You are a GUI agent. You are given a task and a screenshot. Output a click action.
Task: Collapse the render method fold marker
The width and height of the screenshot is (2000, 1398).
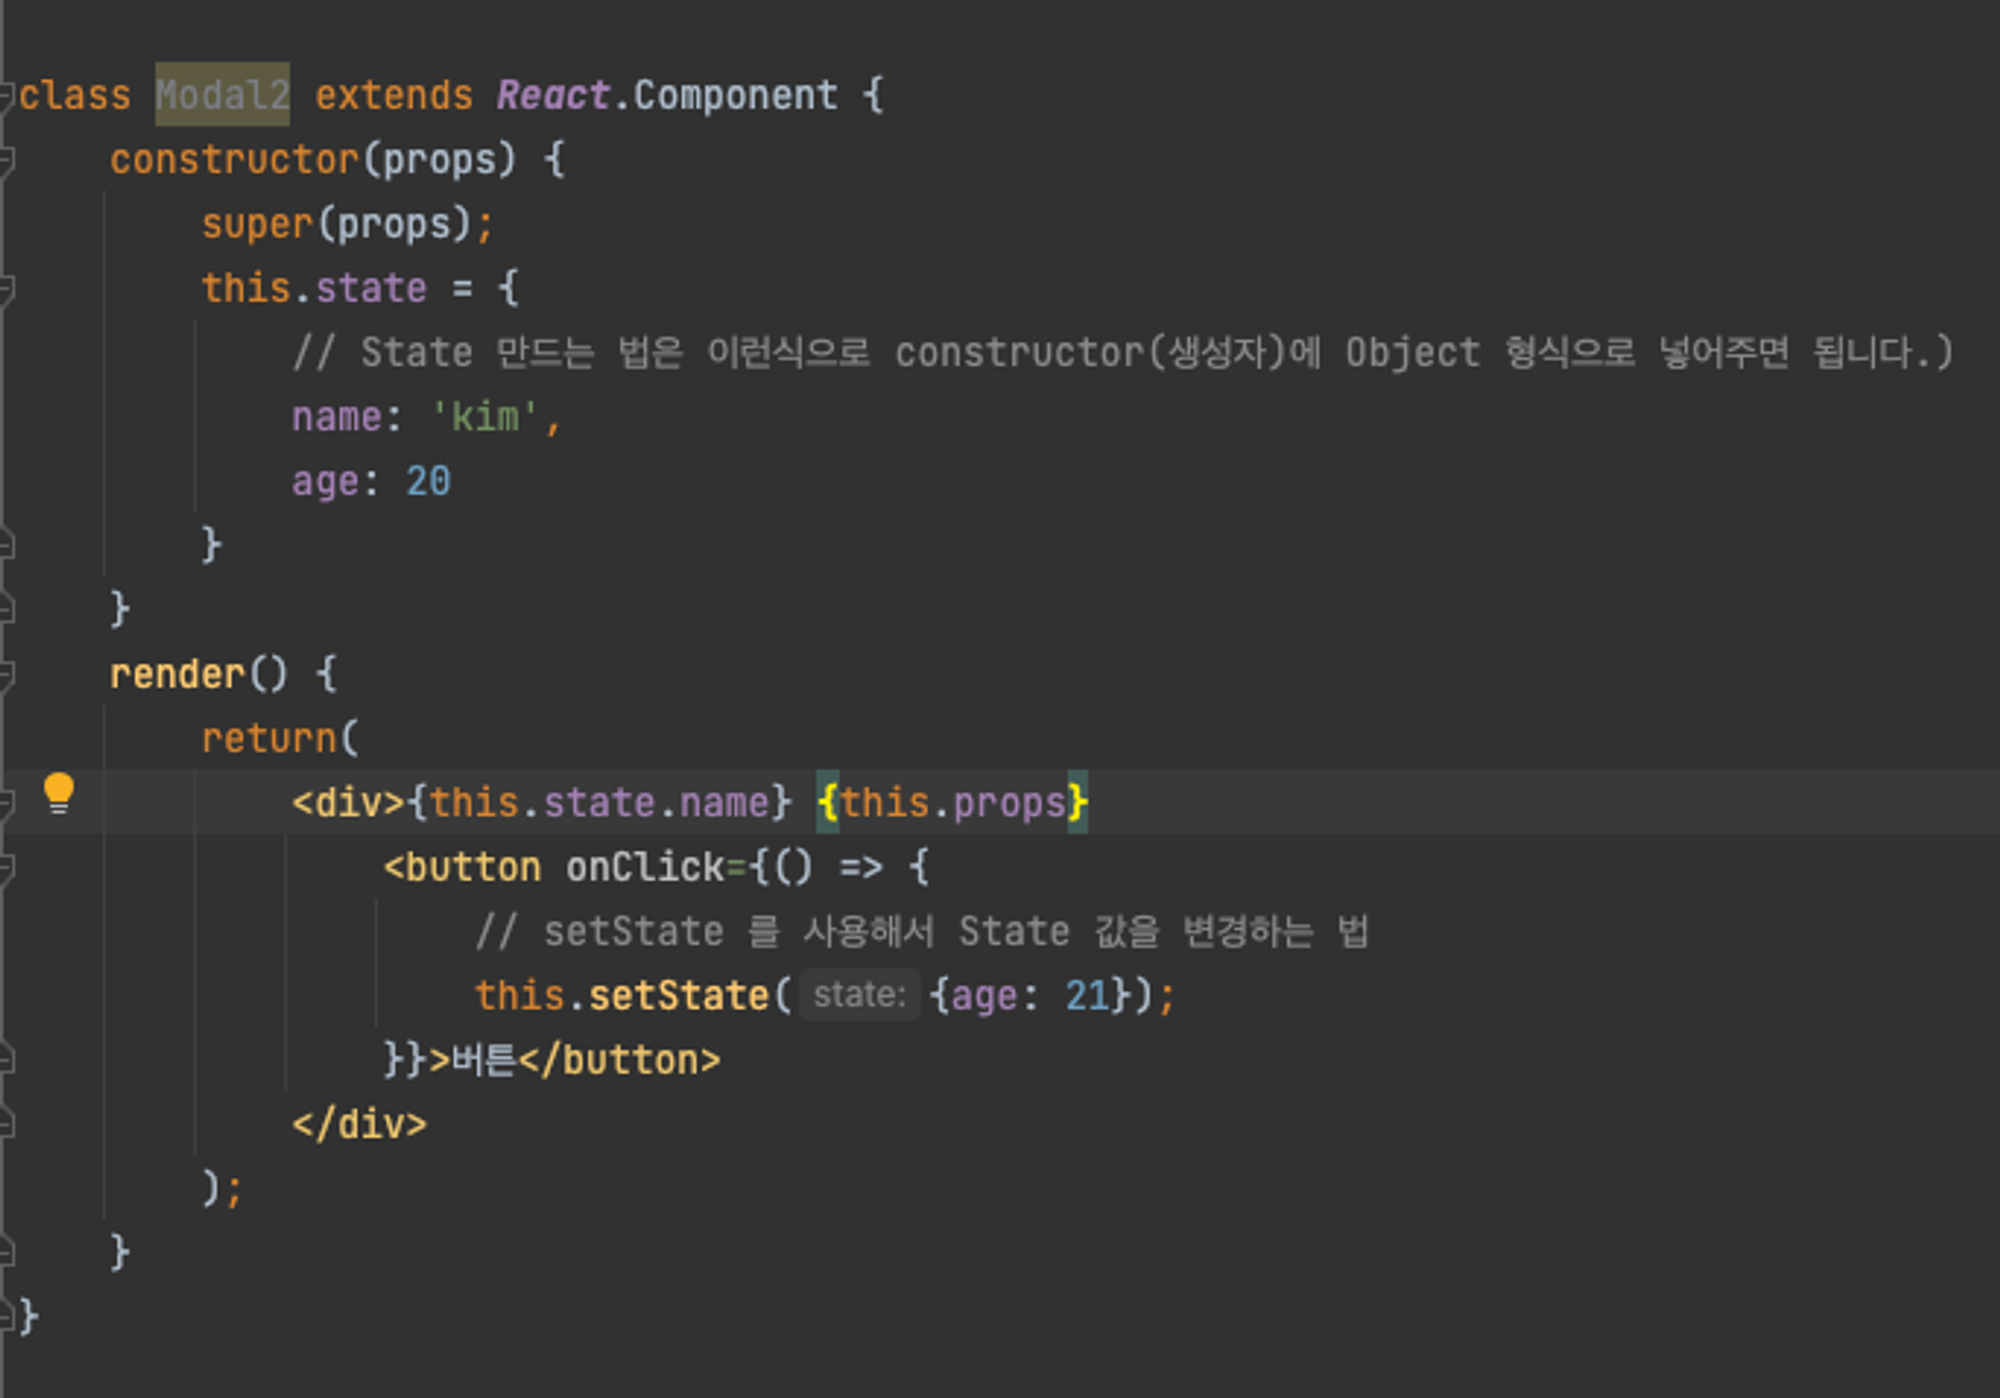click(5, 675)
